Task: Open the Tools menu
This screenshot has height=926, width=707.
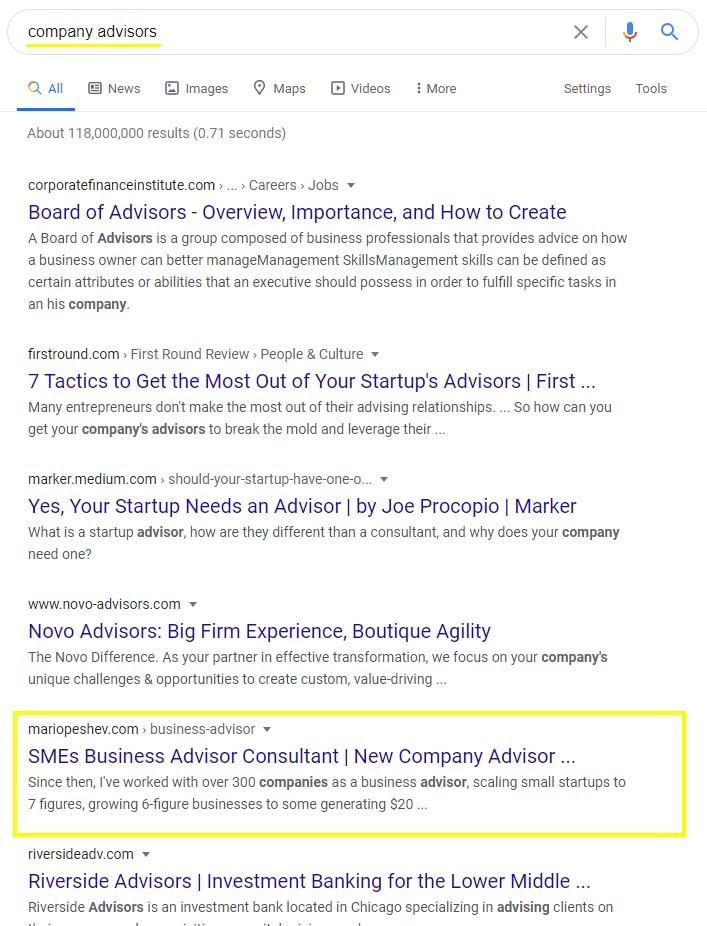Action: [x=651, y=88]
